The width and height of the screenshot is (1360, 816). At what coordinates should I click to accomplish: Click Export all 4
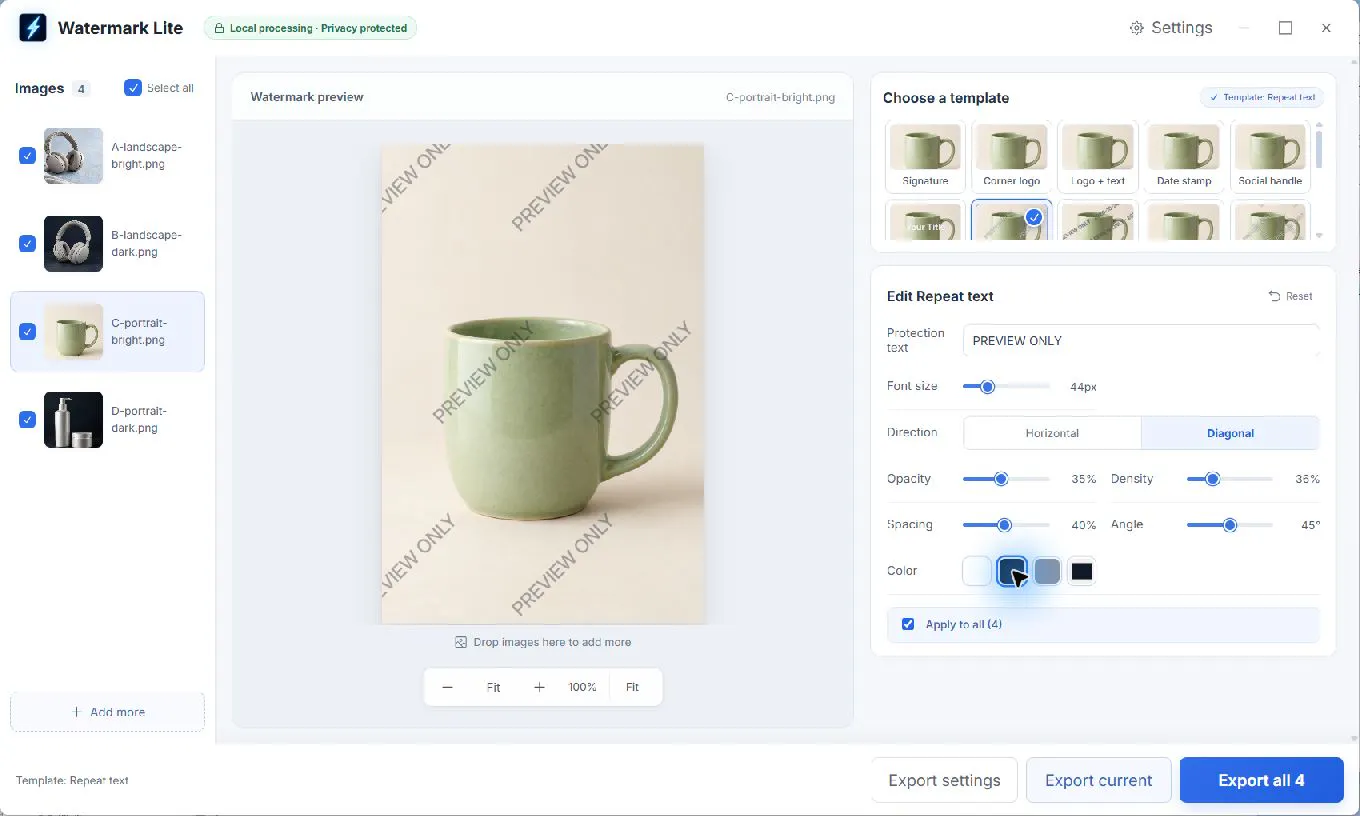coord(1261,780)
